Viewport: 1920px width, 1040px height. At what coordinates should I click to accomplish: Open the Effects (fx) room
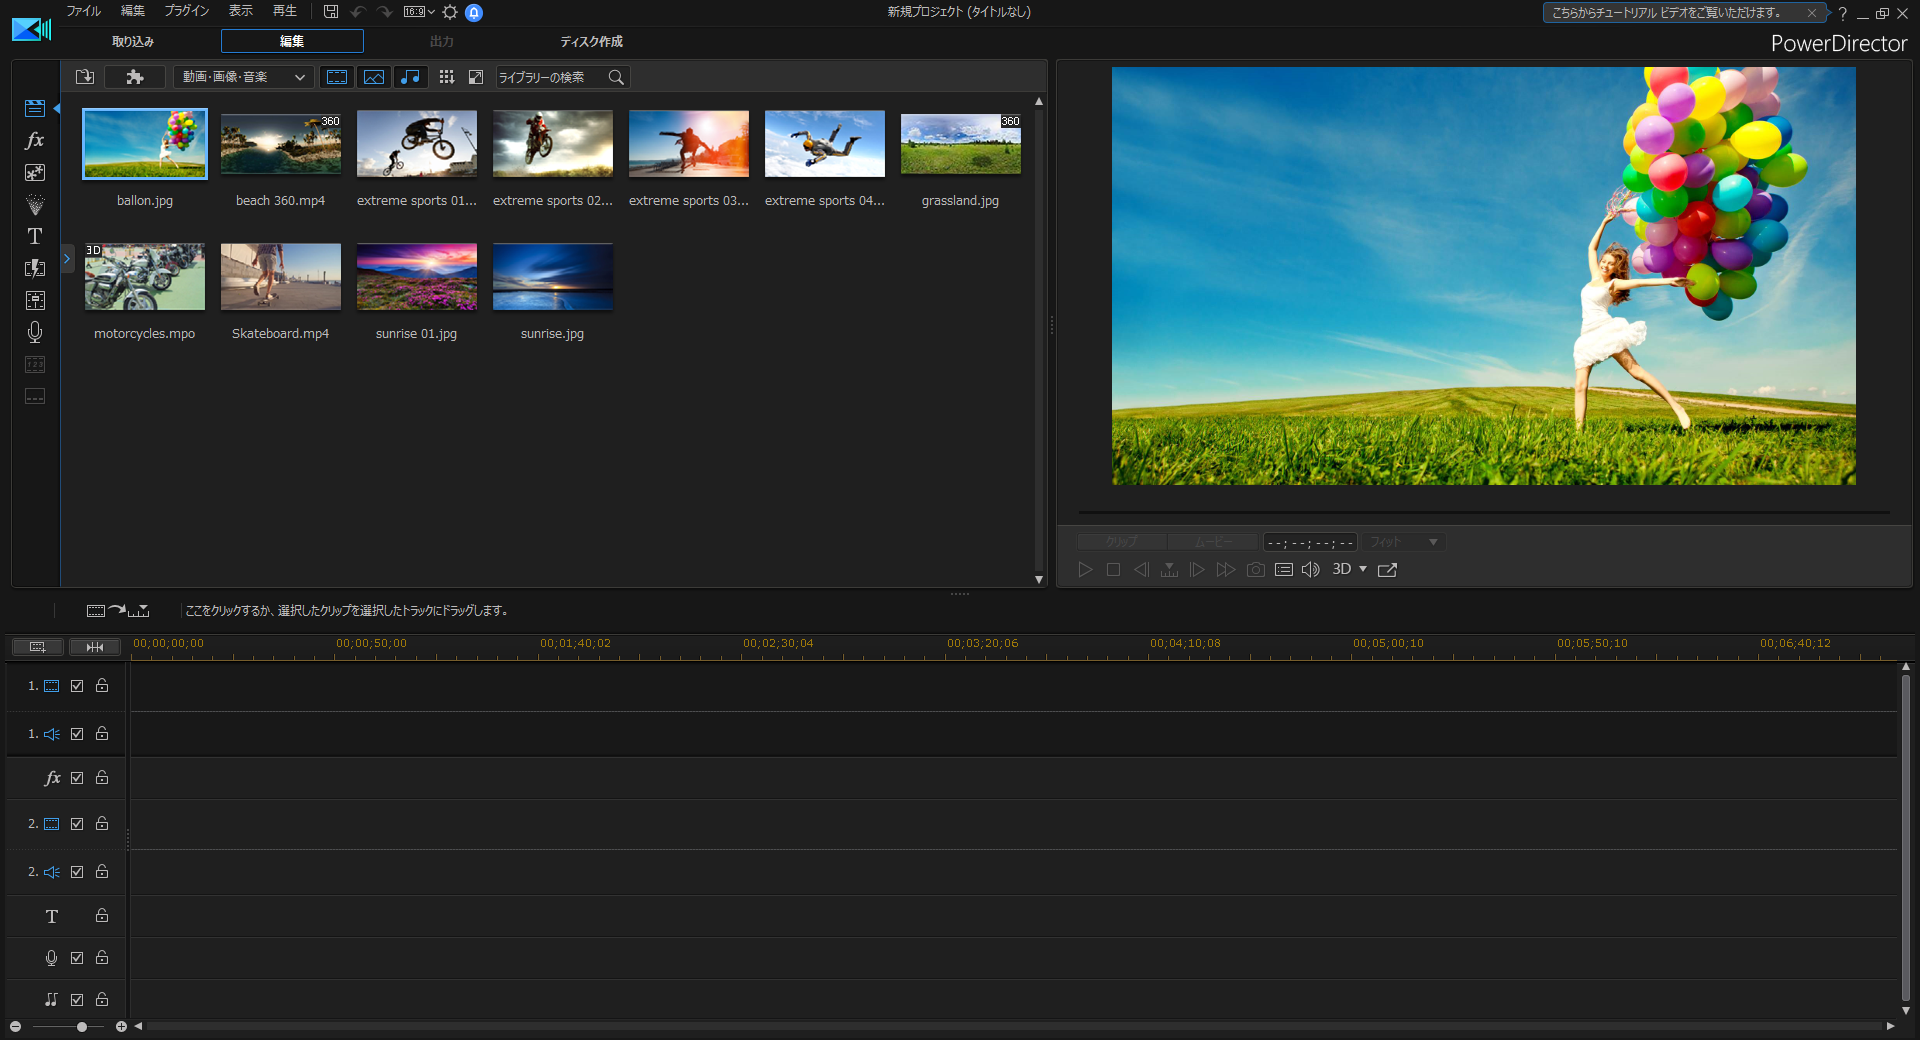[35, 141]
